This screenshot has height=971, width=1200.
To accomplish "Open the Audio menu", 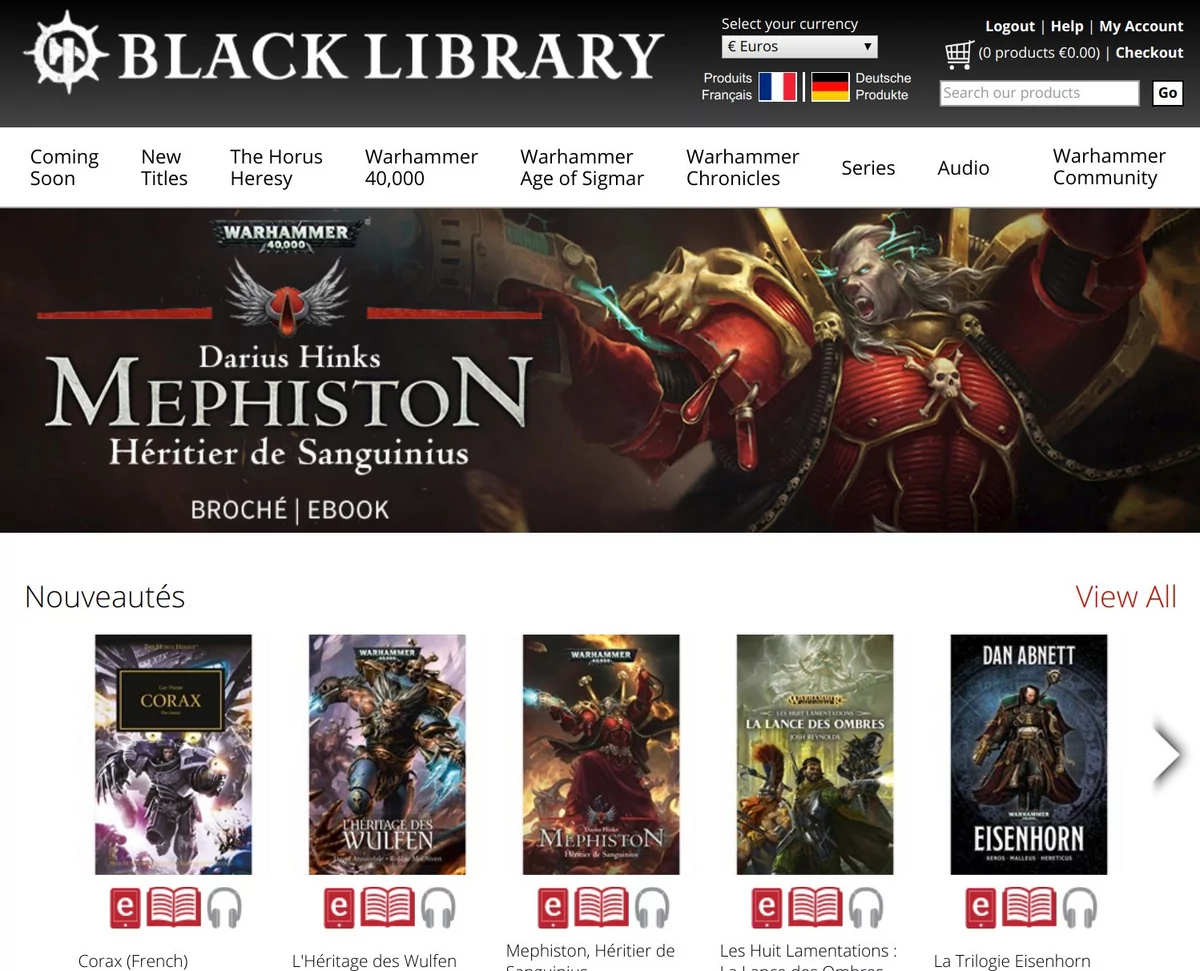I will tap(963, 168).
